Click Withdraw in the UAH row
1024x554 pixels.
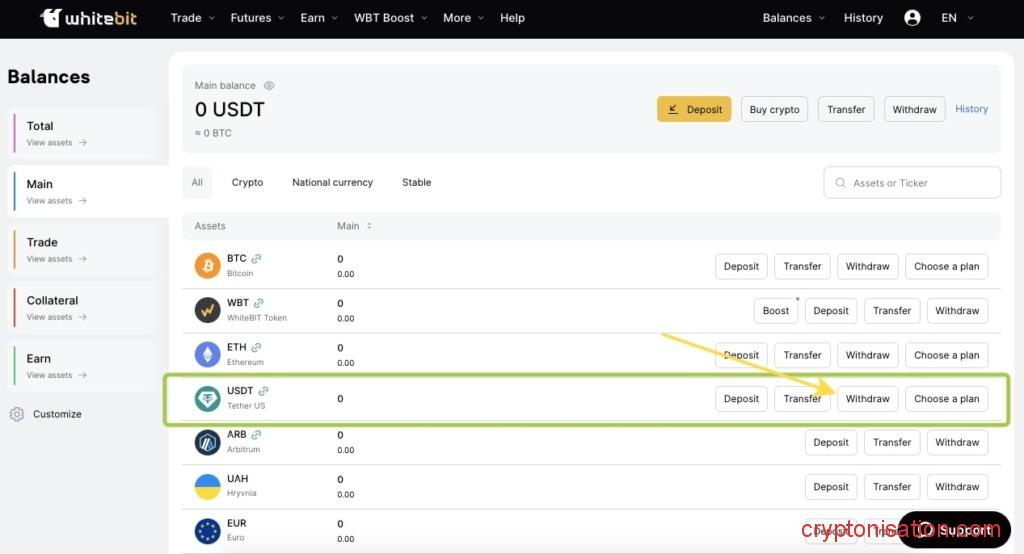pyautogui.click(x=957, y=487)
